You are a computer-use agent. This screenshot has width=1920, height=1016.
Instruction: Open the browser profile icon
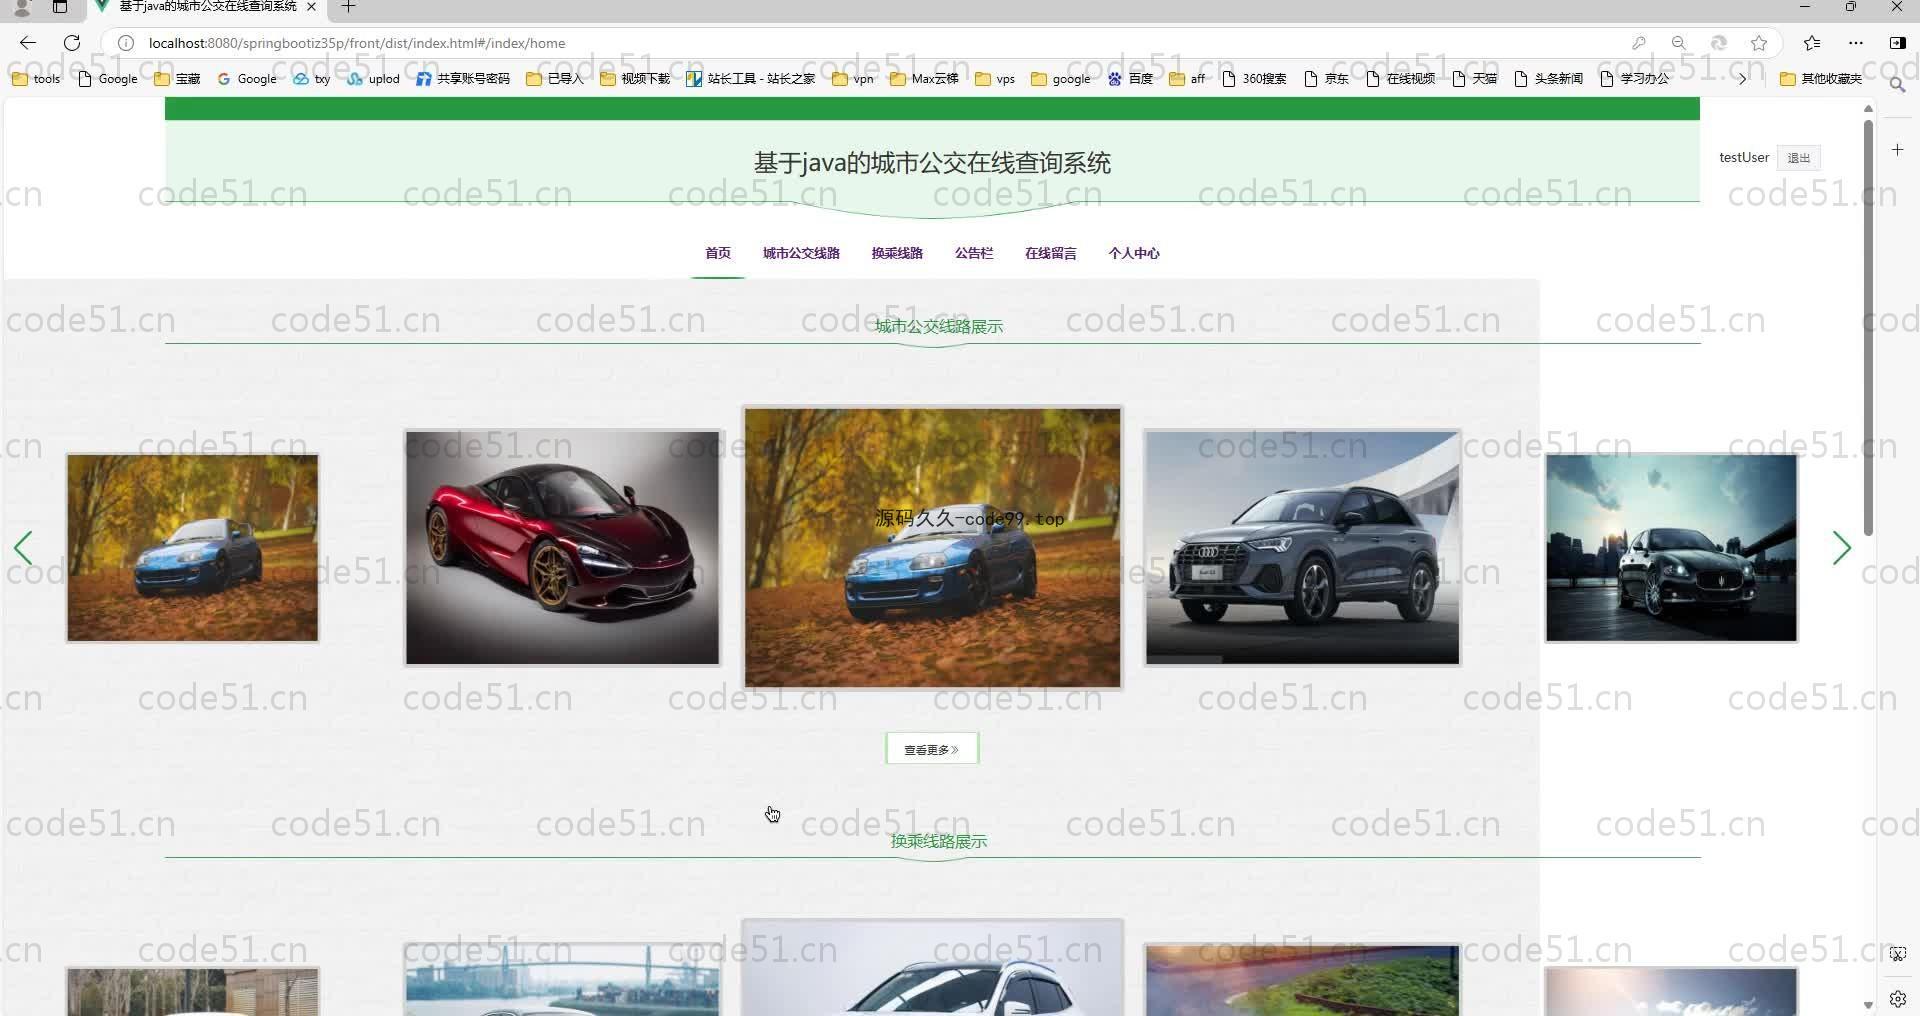click(21, 7)
